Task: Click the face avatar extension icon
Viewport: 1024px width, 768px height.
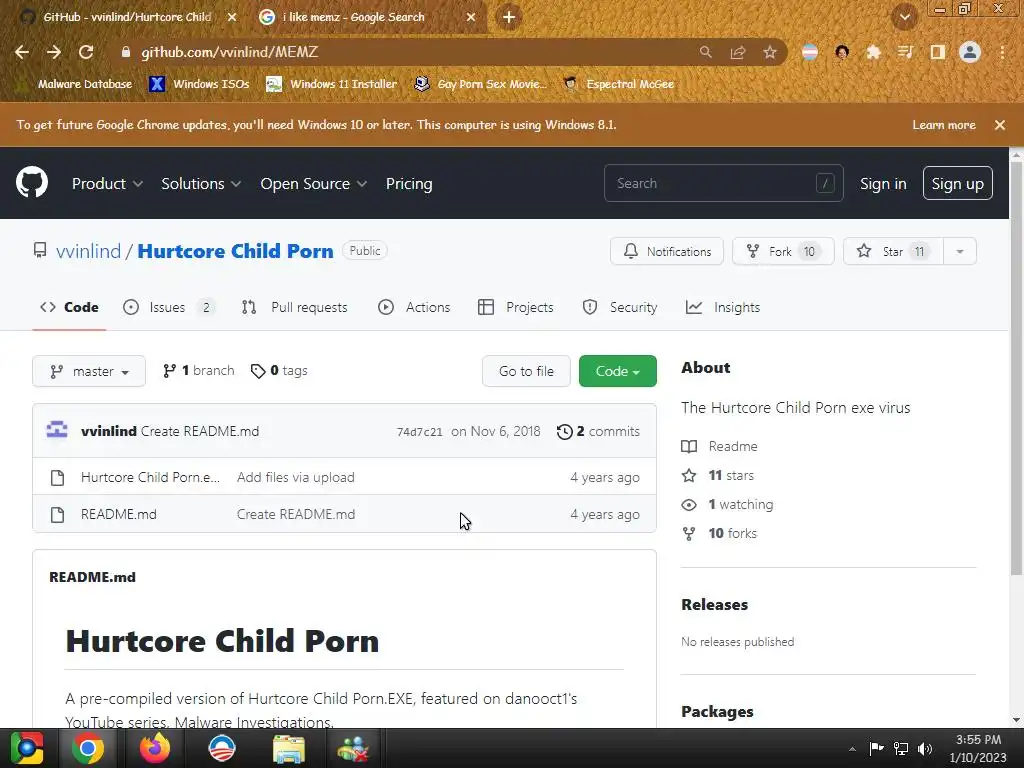Action: tap(842, 52)
